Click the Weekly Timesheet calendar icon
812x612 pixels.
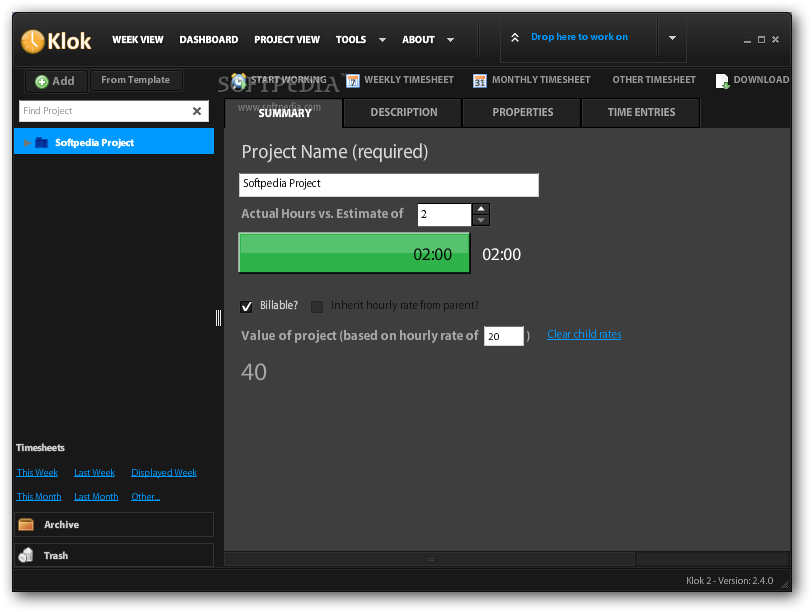(353, 81)
